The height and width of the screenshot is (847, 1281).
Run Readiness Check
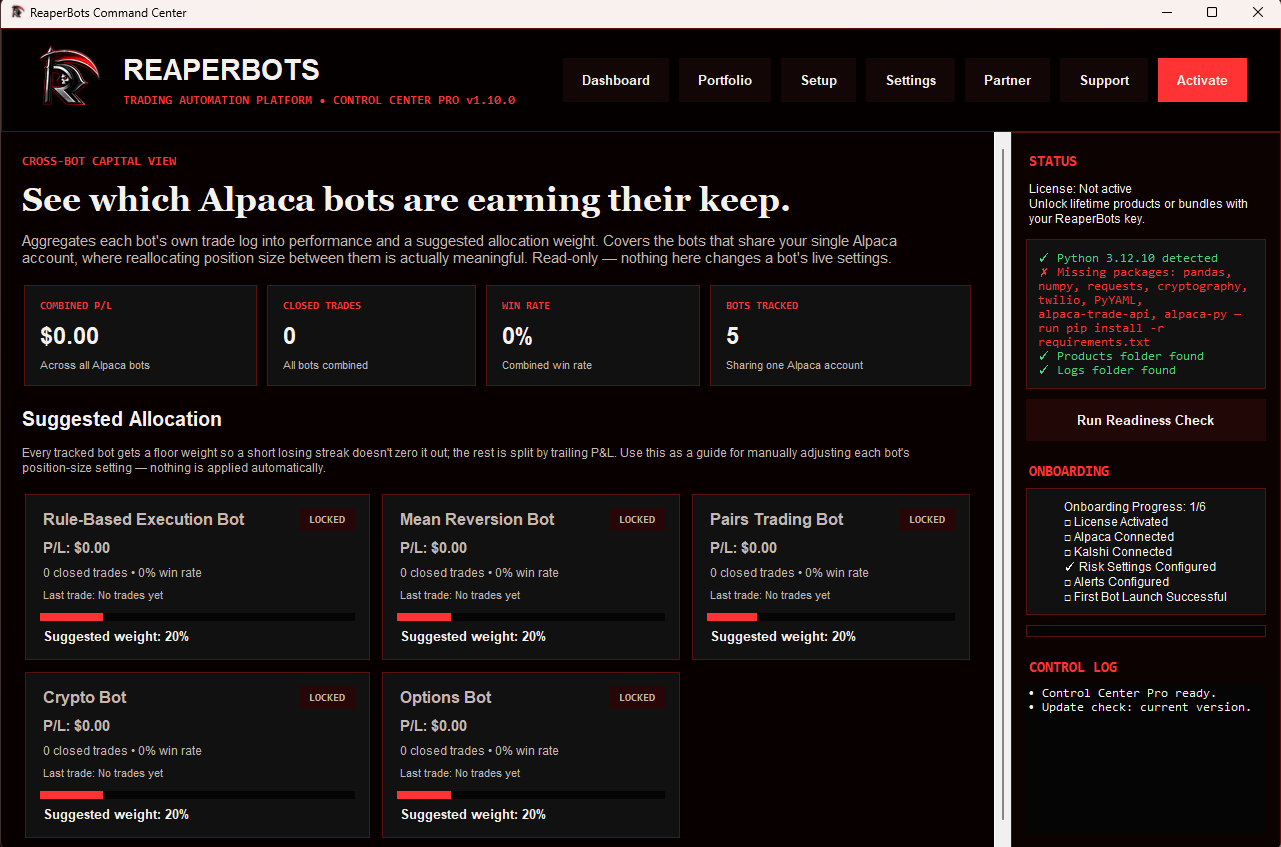coord(1145,420)
